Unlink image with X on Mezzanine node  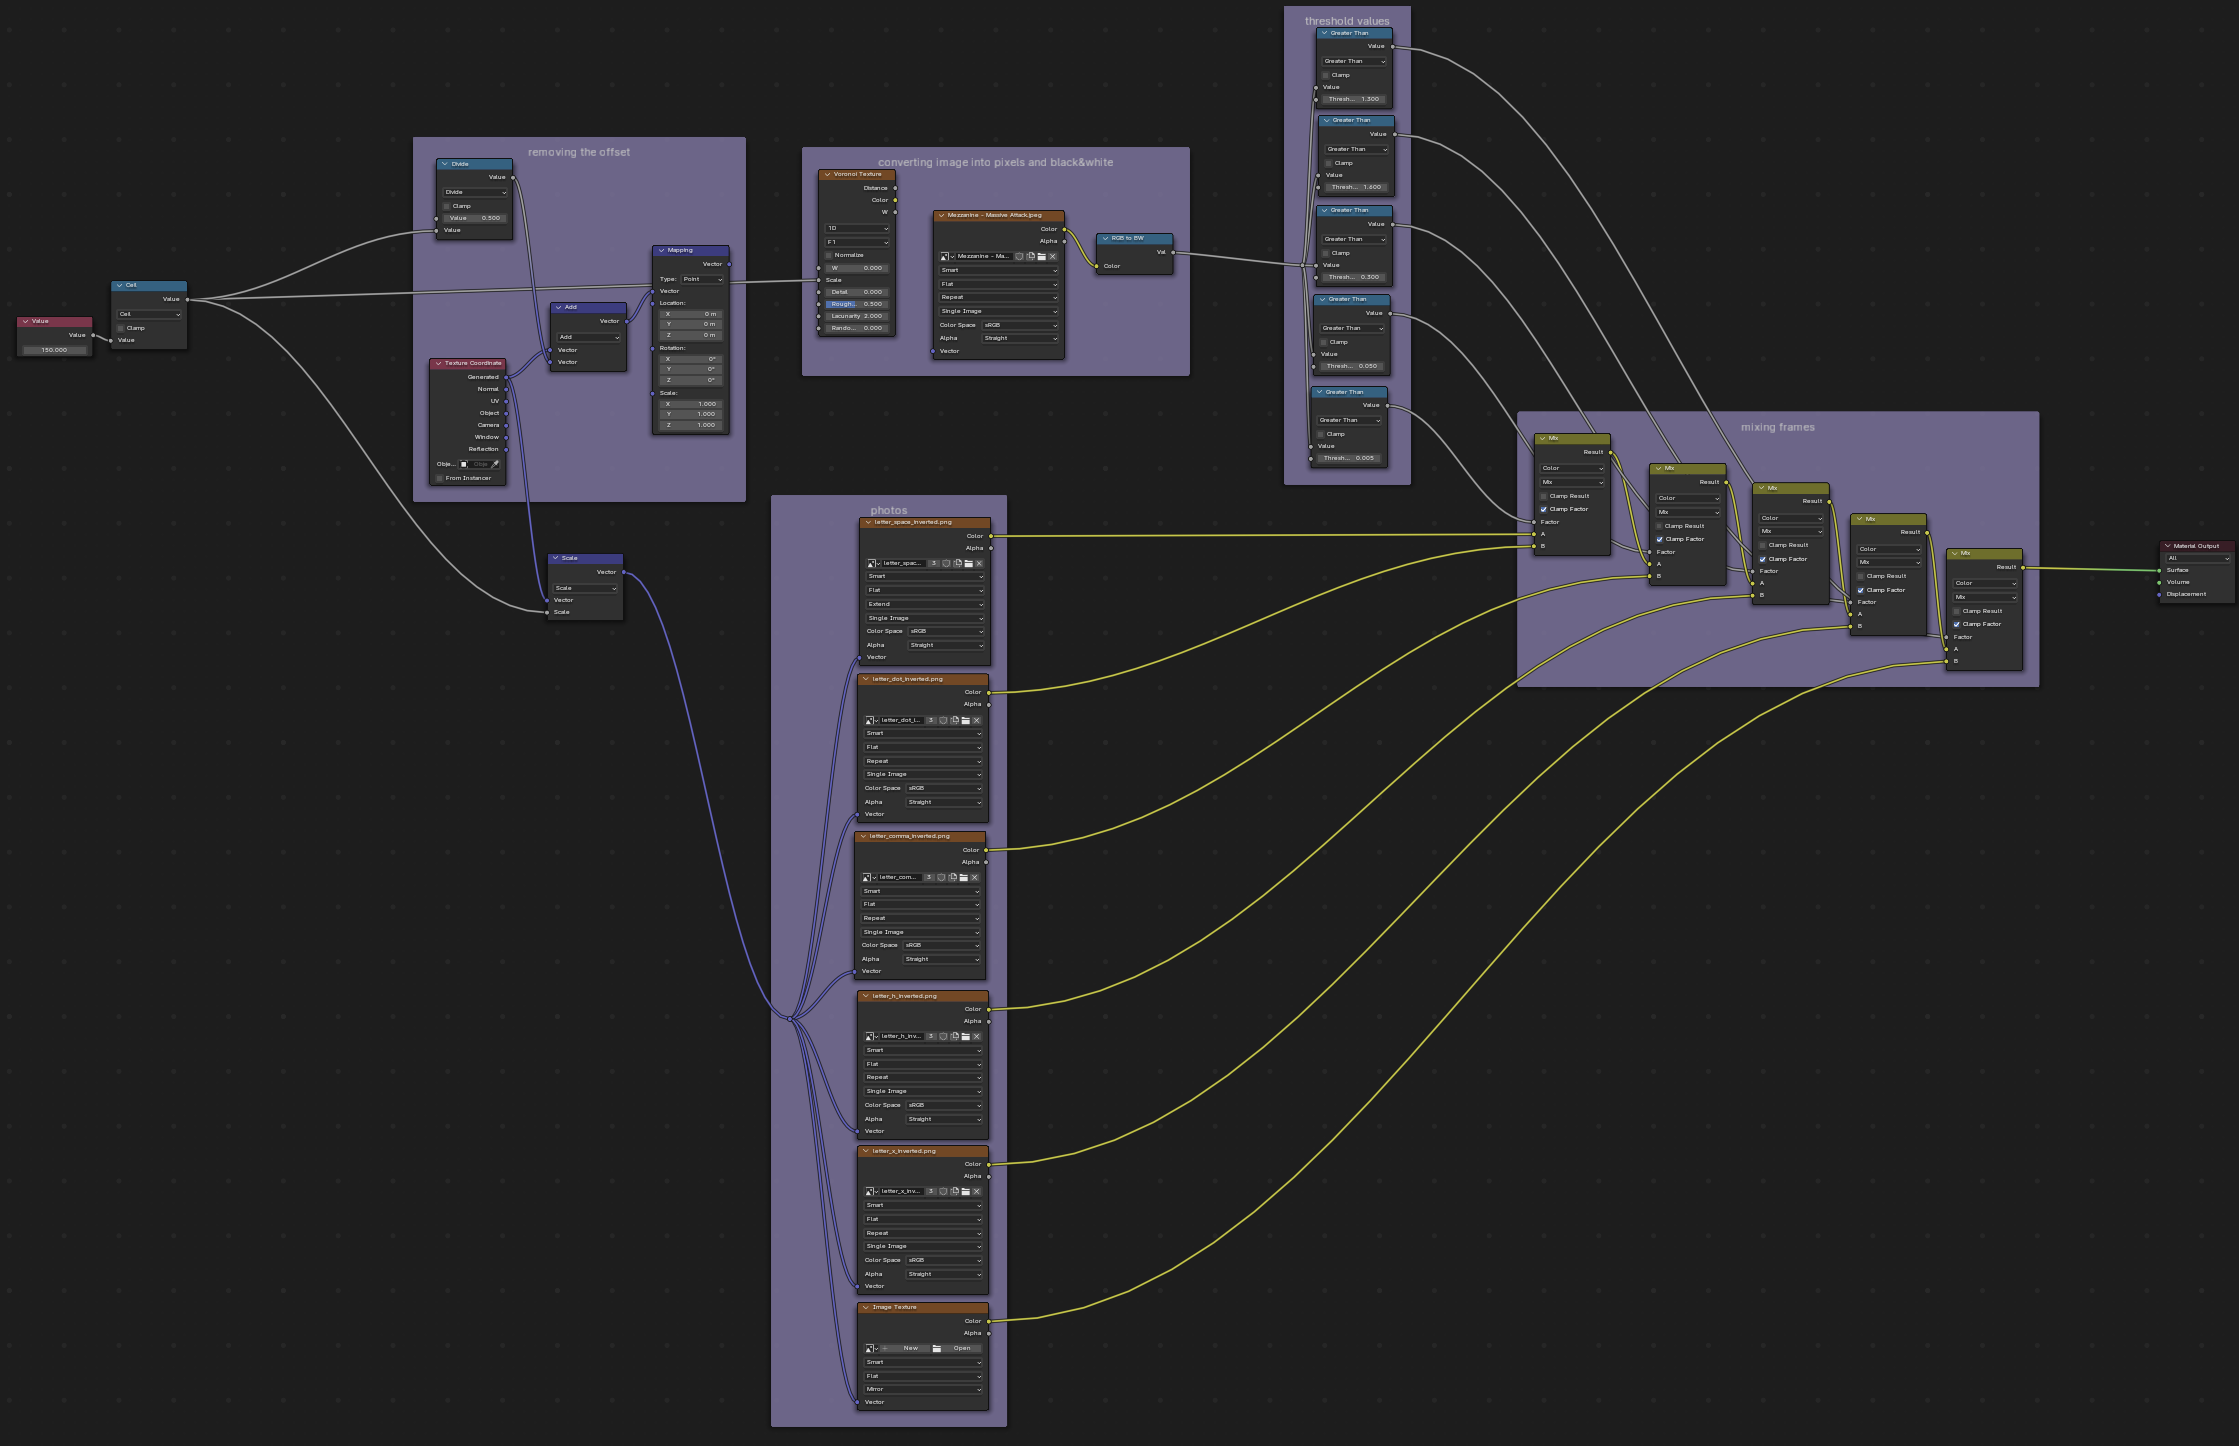click(1052, 256)
